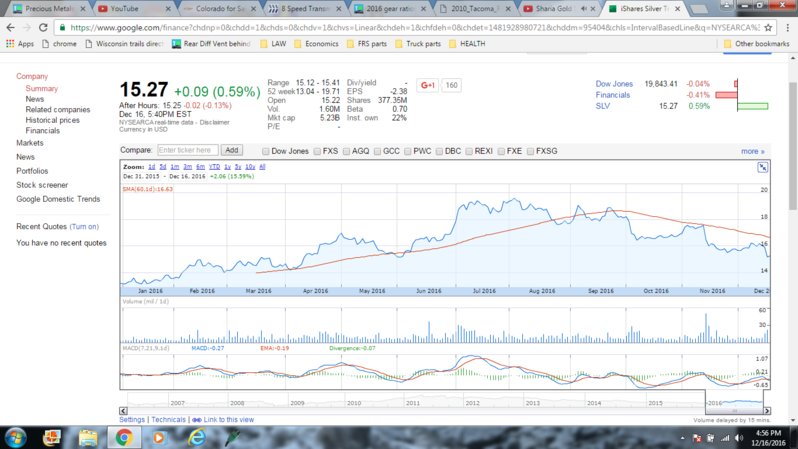The width and height of the screenshot is (798, 449).
Task: Set chart zoom to All
Action: point(262,167)
